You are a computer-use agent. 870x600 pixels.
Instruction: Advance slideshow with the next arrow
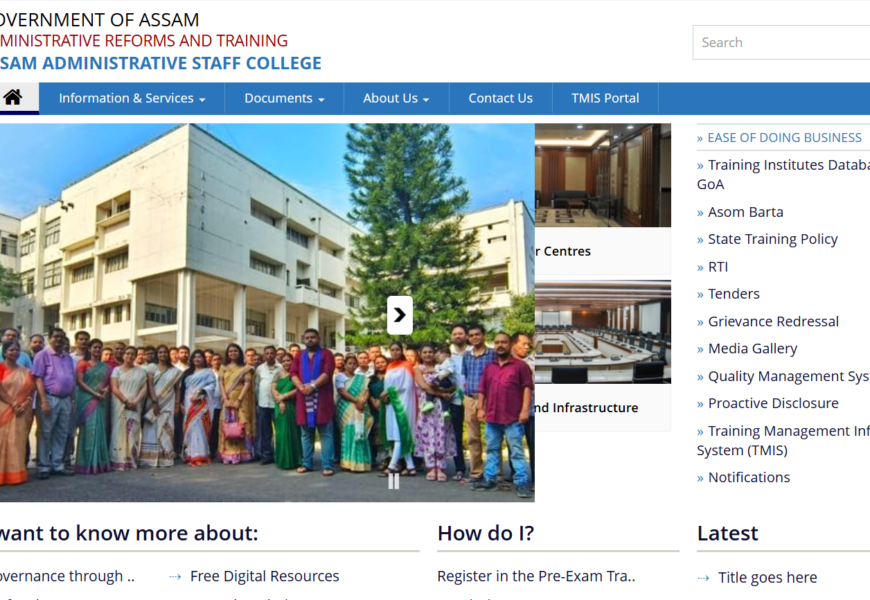[399, 316]
